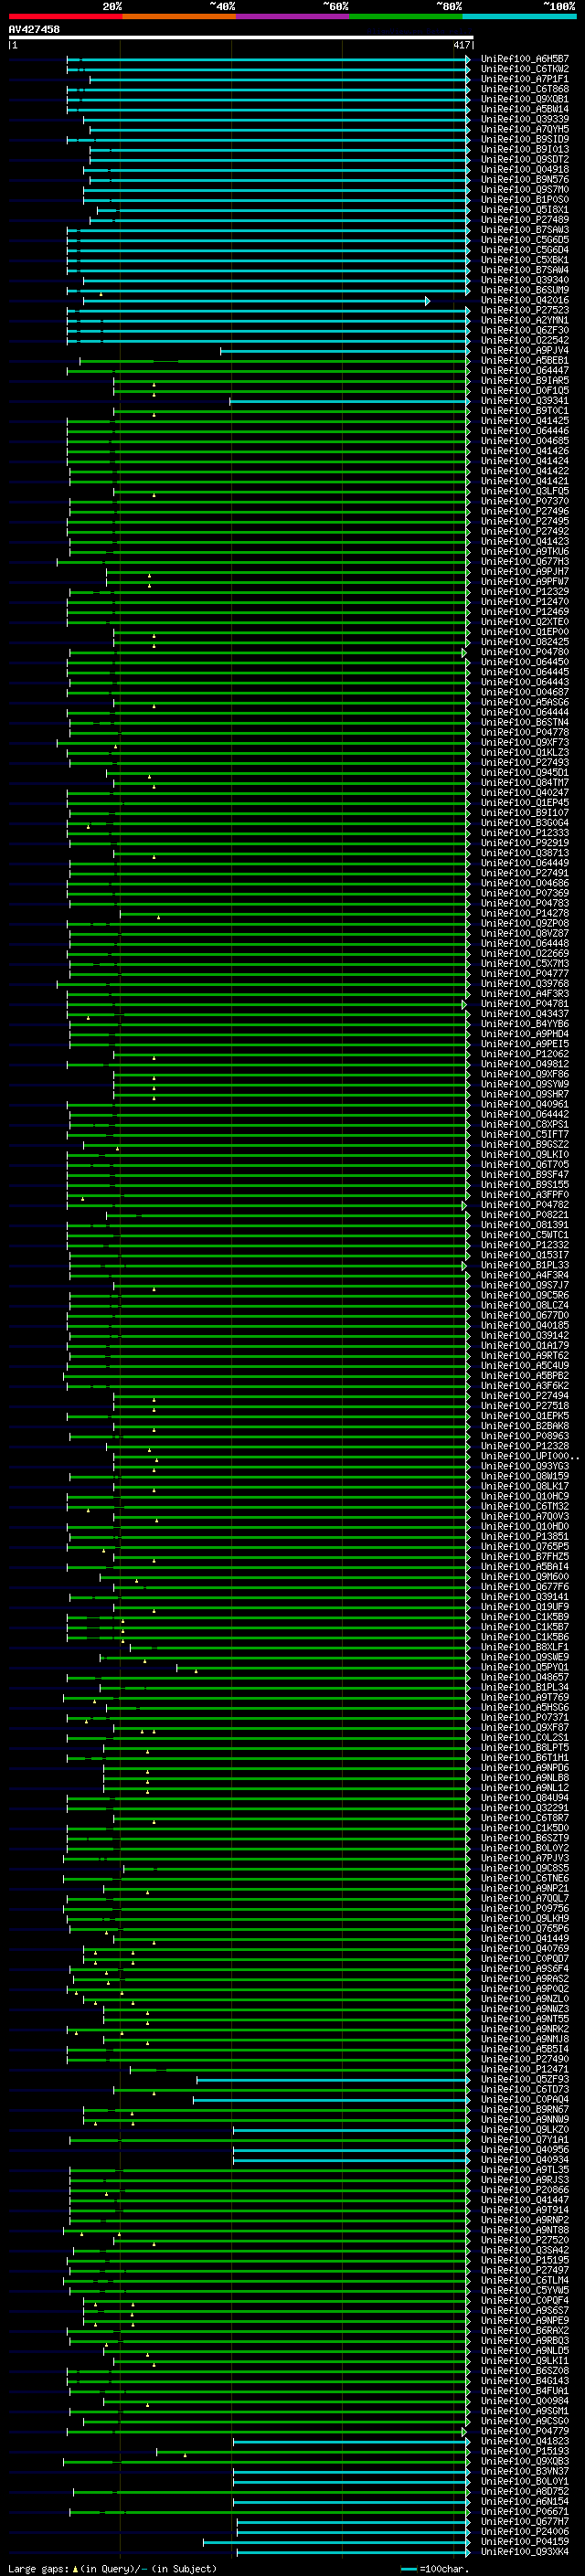Image resolution: width=585 pixels, height=2576 pixels.
Task: Select hit UniRef100_P24006
Action: click(525, 2531)
